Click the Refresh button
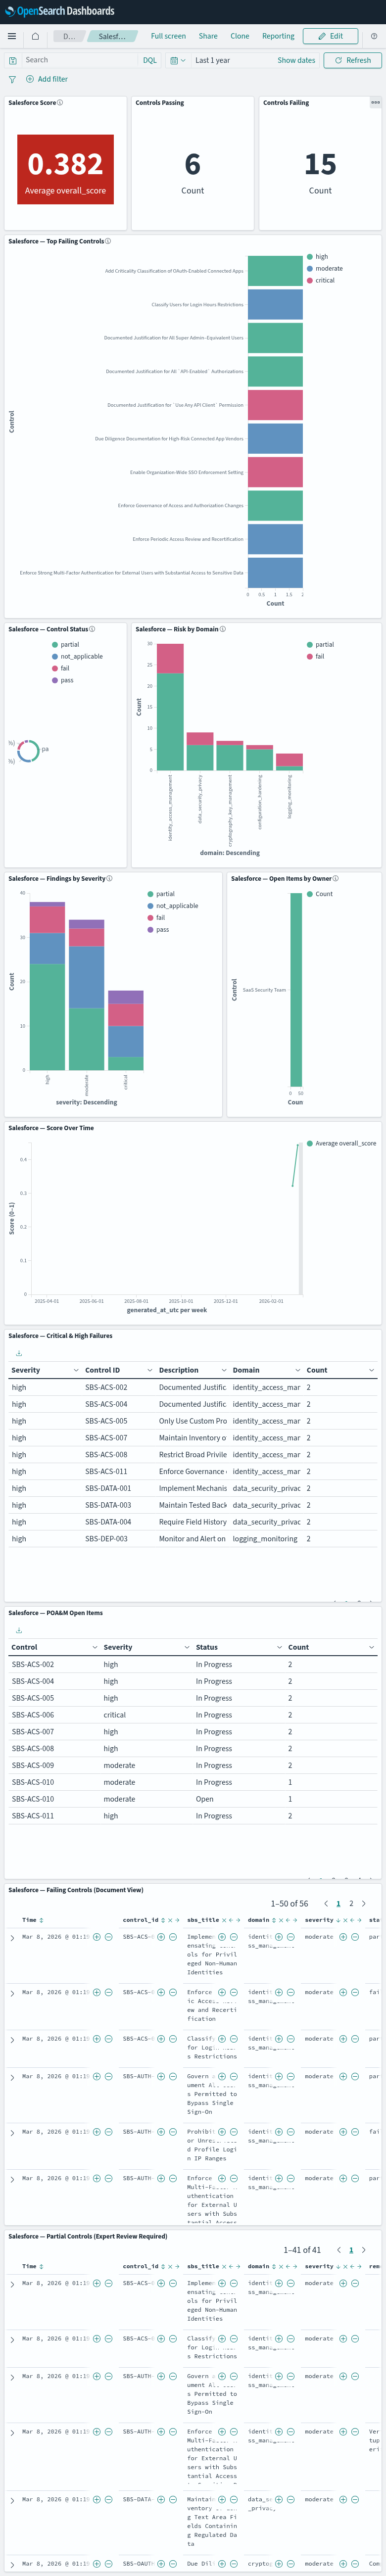Image resolution: width=386 pixels, height=2576 pixels. point(353,60)
